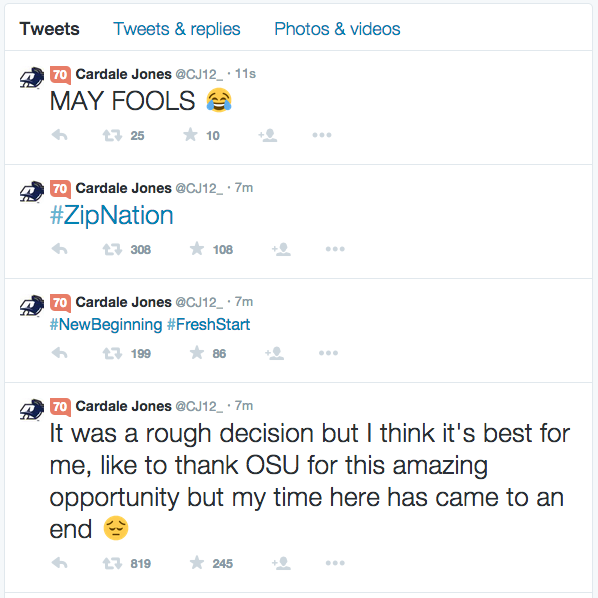Open more options on #NewBeginning tweet
The height and width of the screenshot is (598, 598).
click(x=329, y=353)
